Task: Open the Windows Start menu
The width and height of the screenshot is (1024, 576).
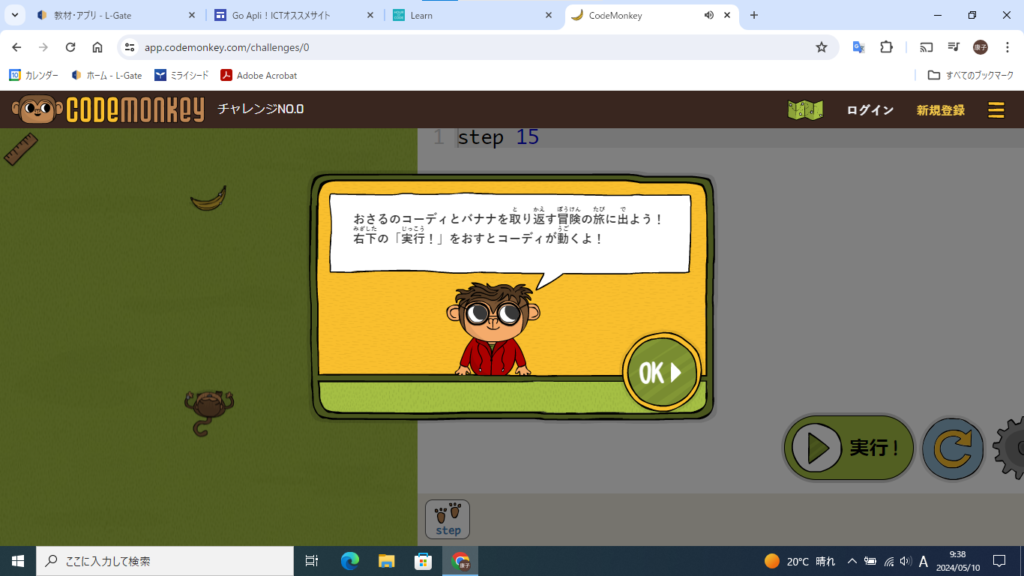Action: (18, 561)
